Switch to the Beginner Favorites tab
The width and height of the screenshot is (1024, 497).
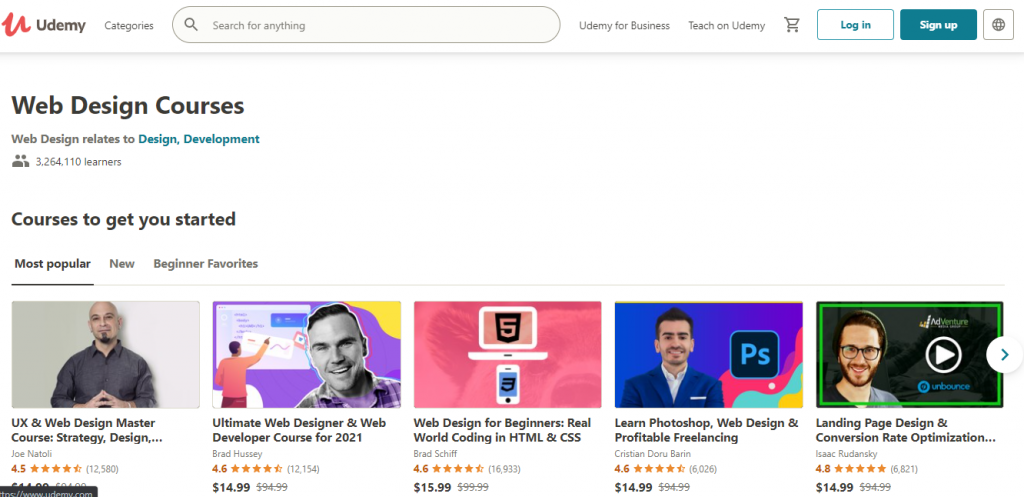coord(206,264)
